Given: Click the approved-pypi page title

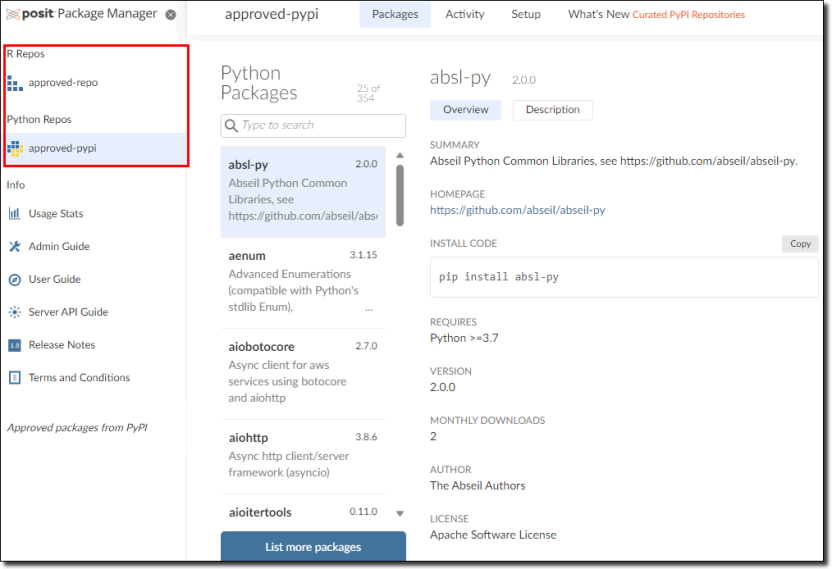Looking at the screenshot, I should click(x=272, y=14).
